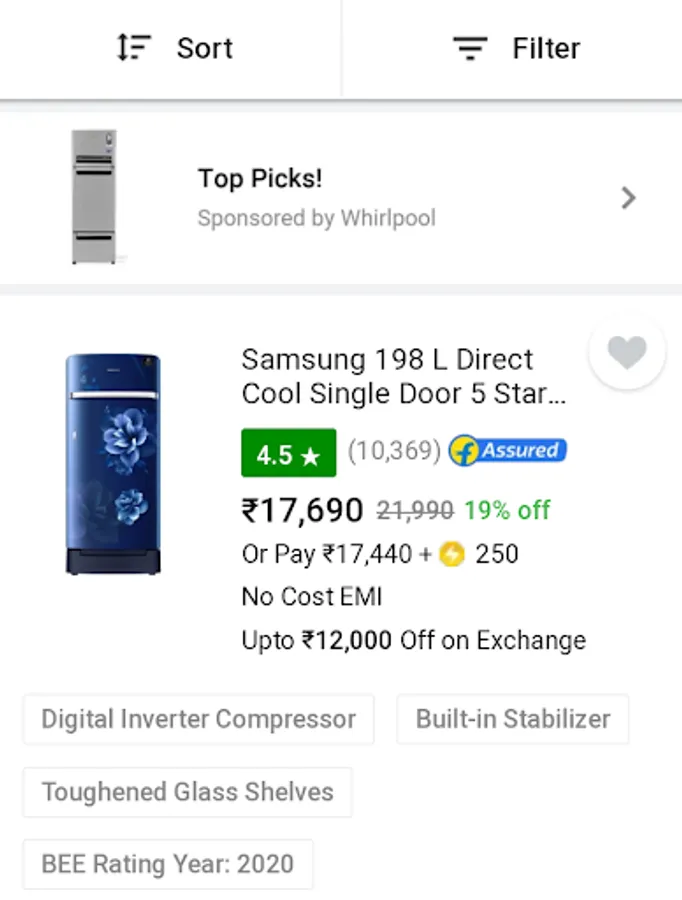Add Samsung refrigerator to wishlist via heart
The image size is (682, 900).
(627, 352)
